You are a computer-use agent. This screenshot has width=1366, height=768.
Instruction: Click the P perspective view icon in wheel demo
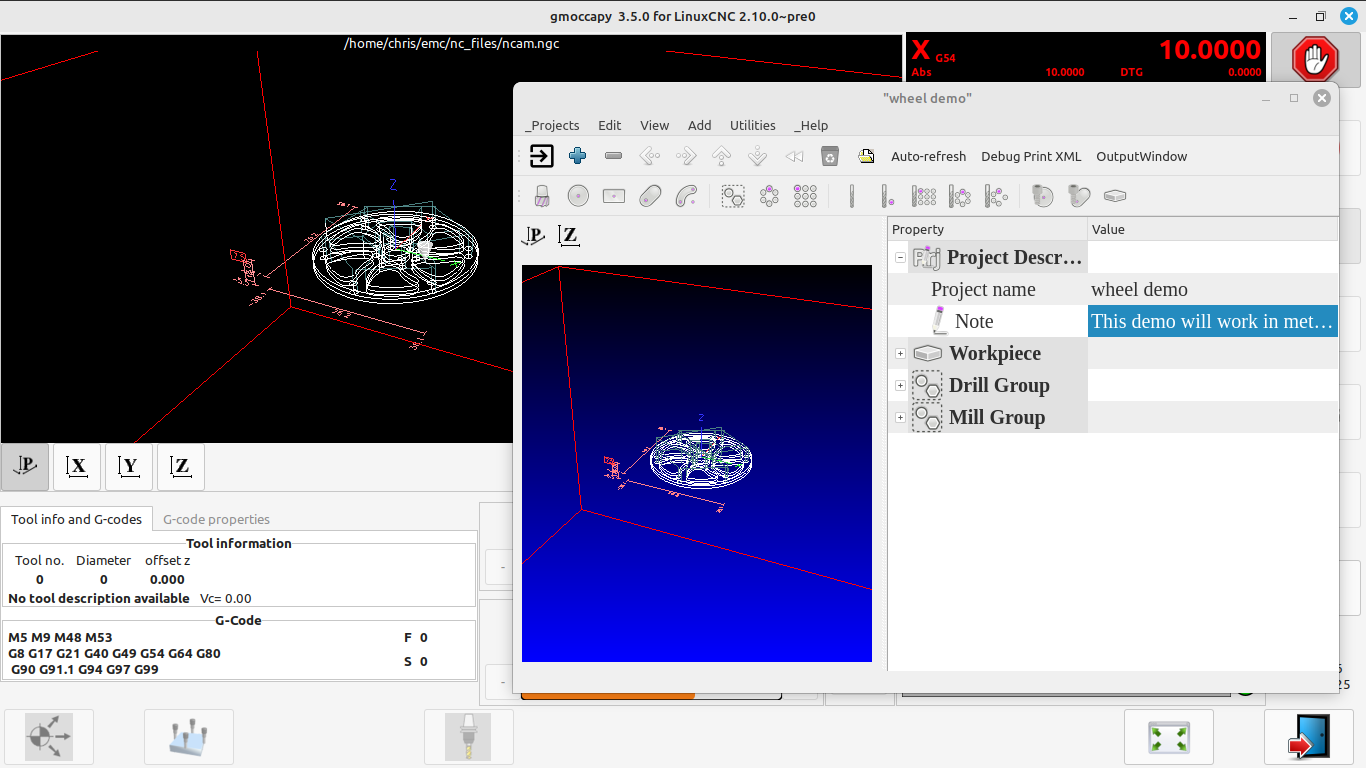click(534, 235)
